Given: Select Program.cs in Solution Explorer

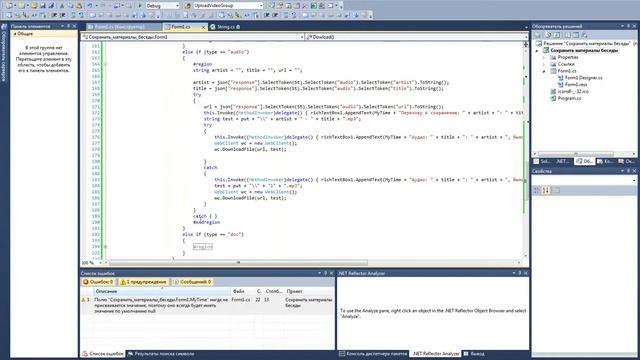Looking at the screenshot, I should tap(566, 98).
